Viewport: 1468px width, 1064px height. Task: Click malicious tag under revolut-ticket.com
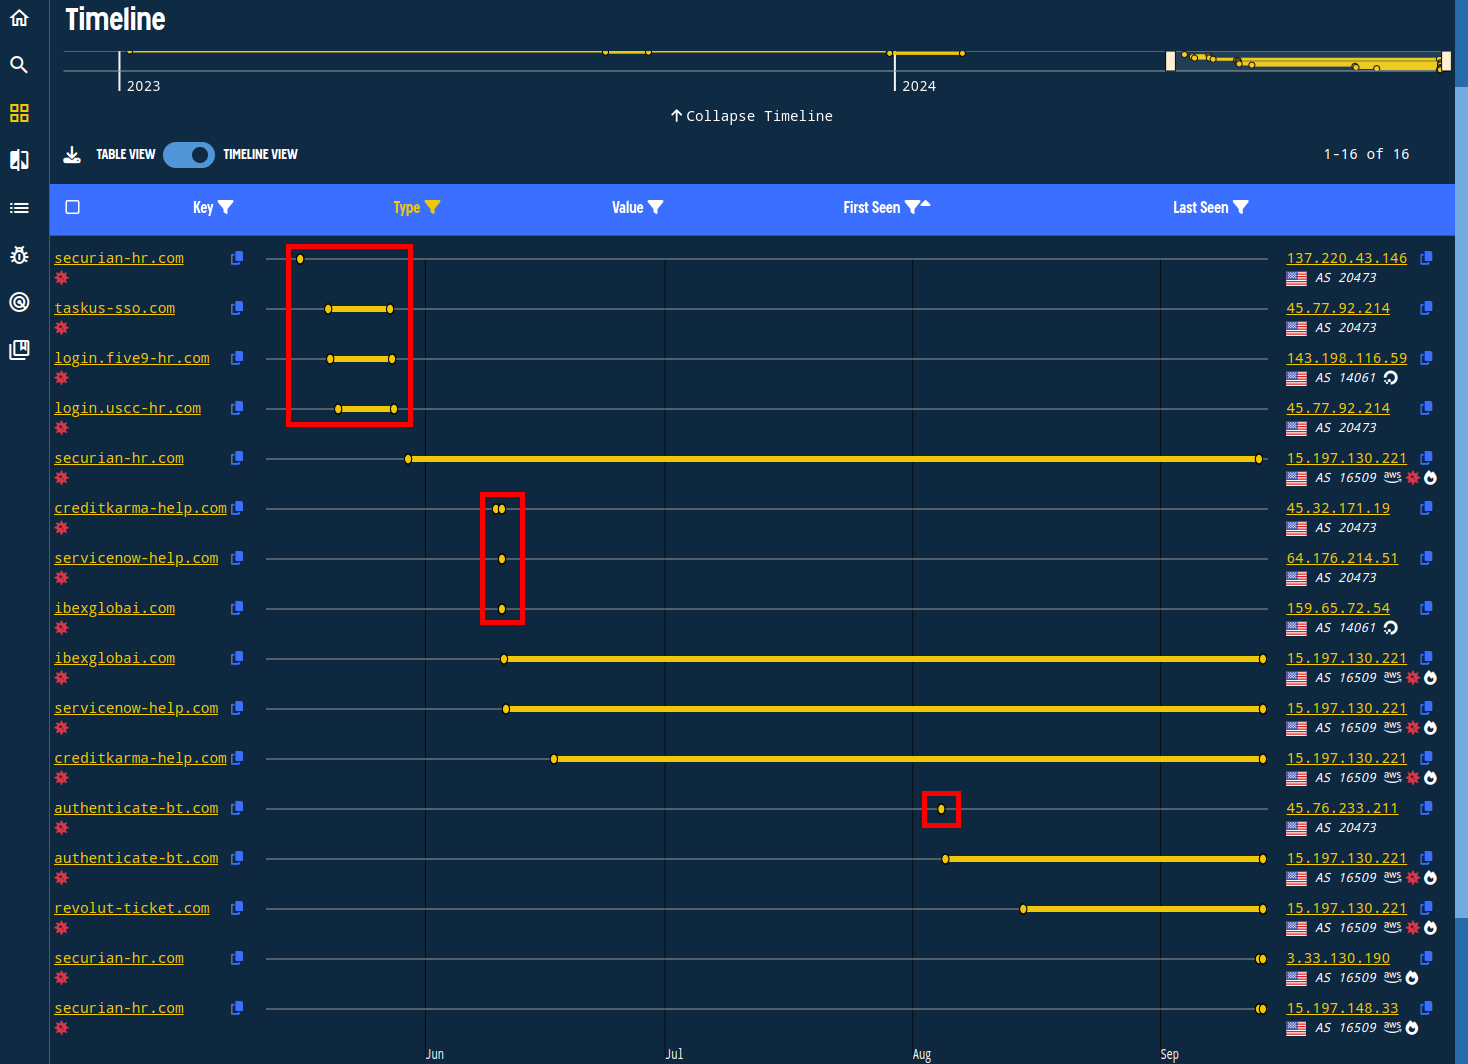coord(61,928)
